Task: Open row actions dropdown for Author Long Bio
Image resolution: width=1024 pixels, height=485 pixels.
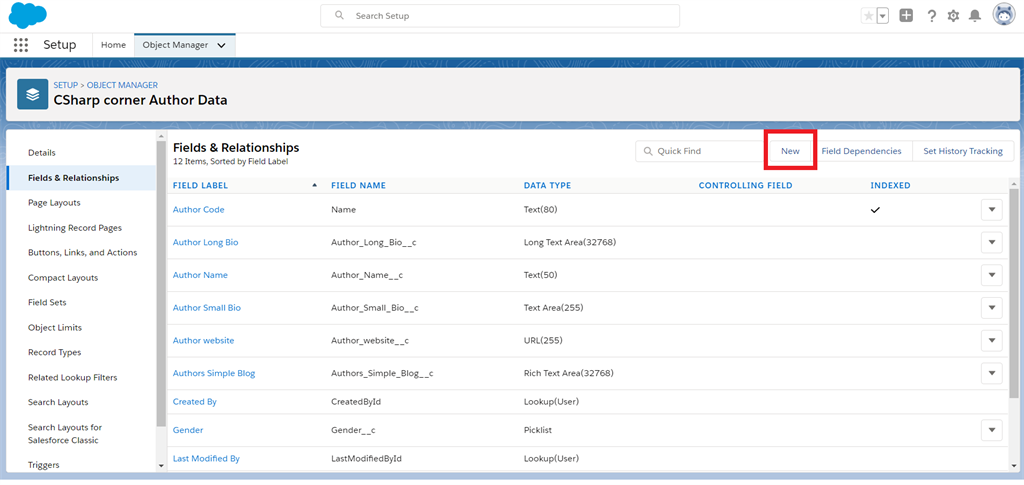Action: (x=991, y=242)
